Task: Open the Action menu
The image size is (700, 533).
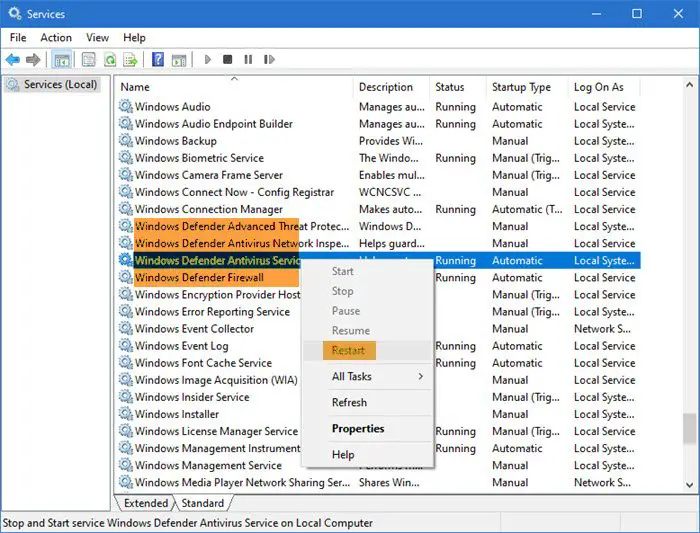Action: [56, 38]
